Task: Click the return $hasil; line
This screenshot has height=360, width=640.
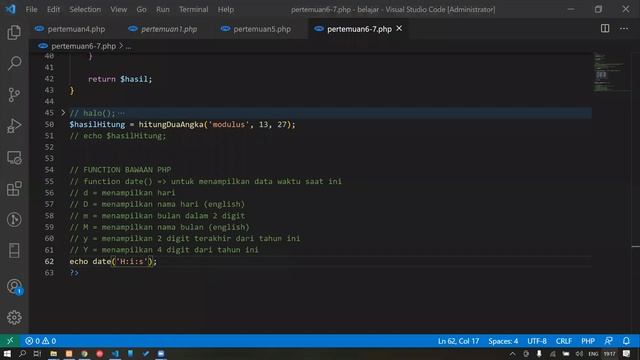Action: tap(120, 79)
